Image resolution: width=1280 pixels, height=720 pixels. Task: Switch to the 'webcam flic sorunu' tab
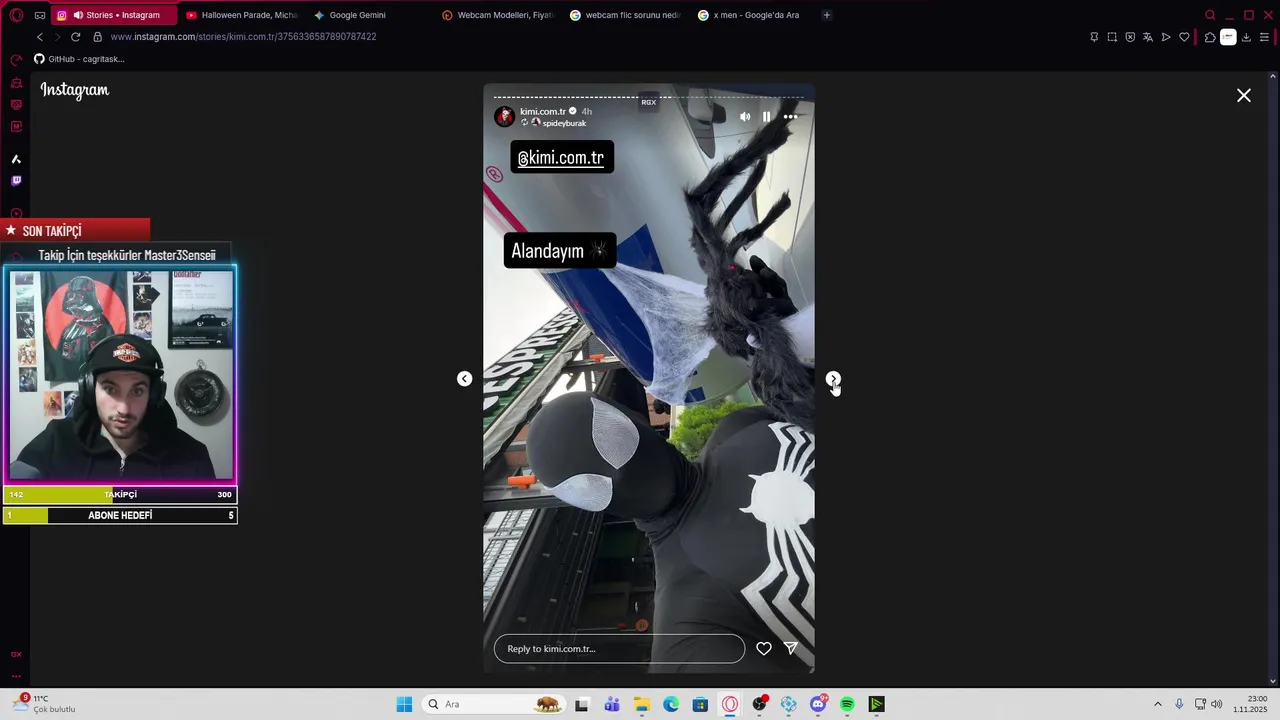click(626, 15)
